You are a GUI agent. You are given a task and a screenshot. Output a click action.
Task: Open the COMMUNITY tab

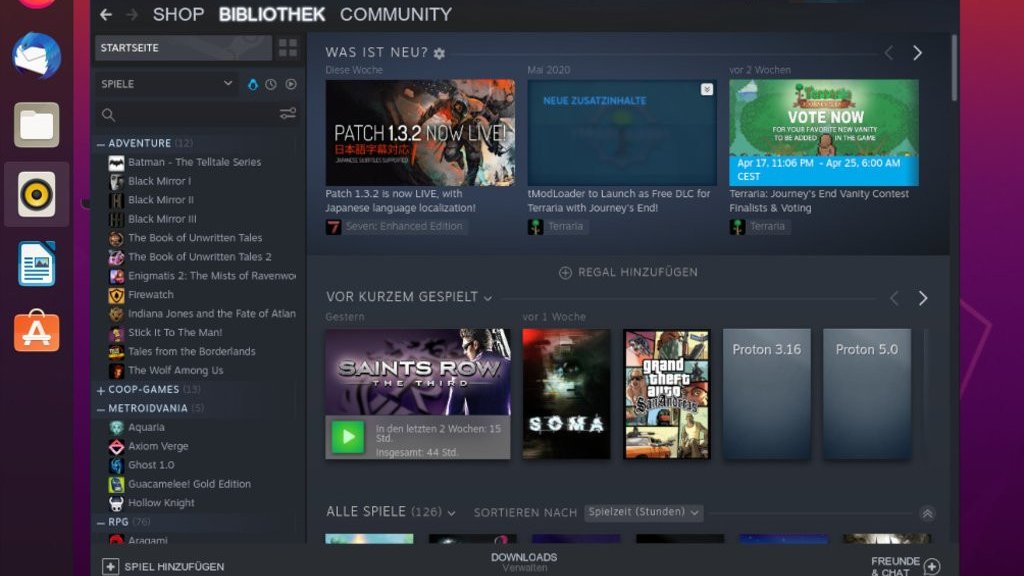395,15
